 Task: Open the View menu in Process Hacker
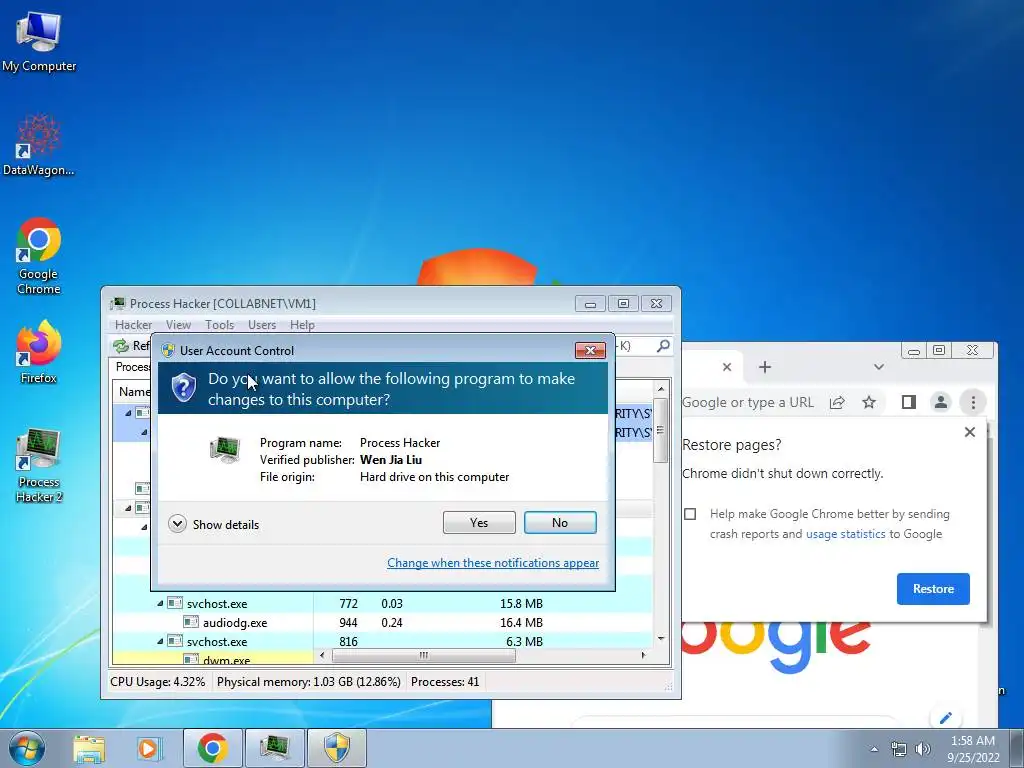coord(178,325)
